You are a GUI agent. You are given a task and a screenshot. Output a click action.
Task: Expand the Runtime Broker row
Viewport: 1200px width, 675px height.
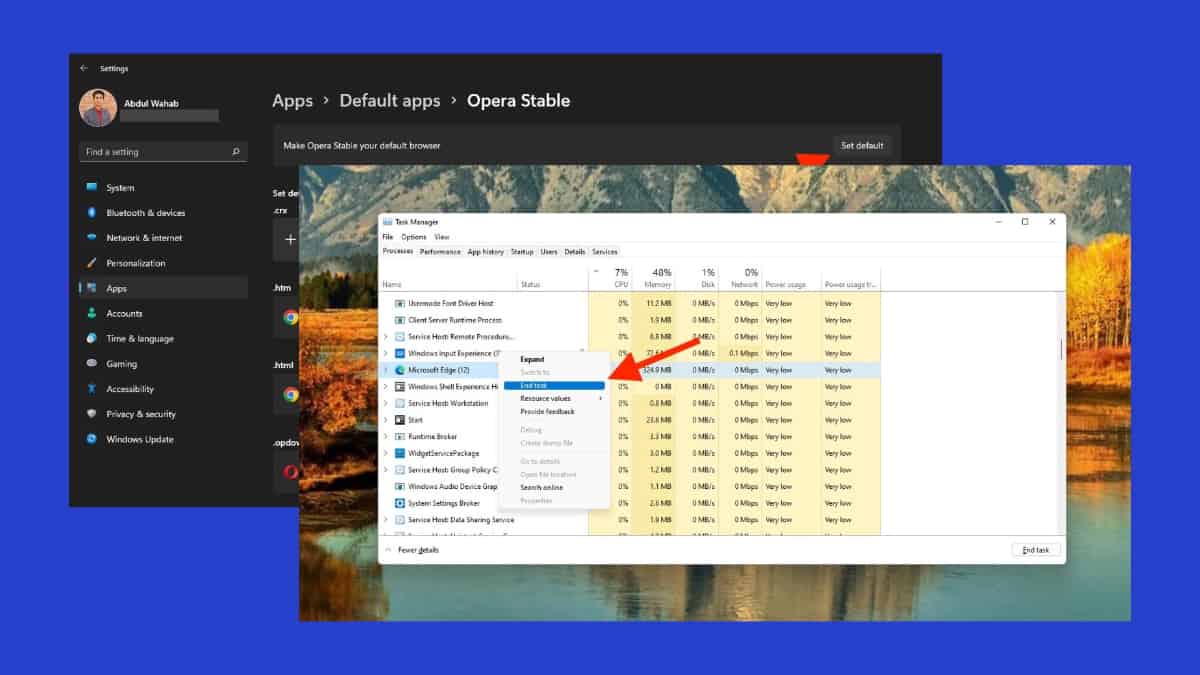pyautogui.click(x=386, y=437)
